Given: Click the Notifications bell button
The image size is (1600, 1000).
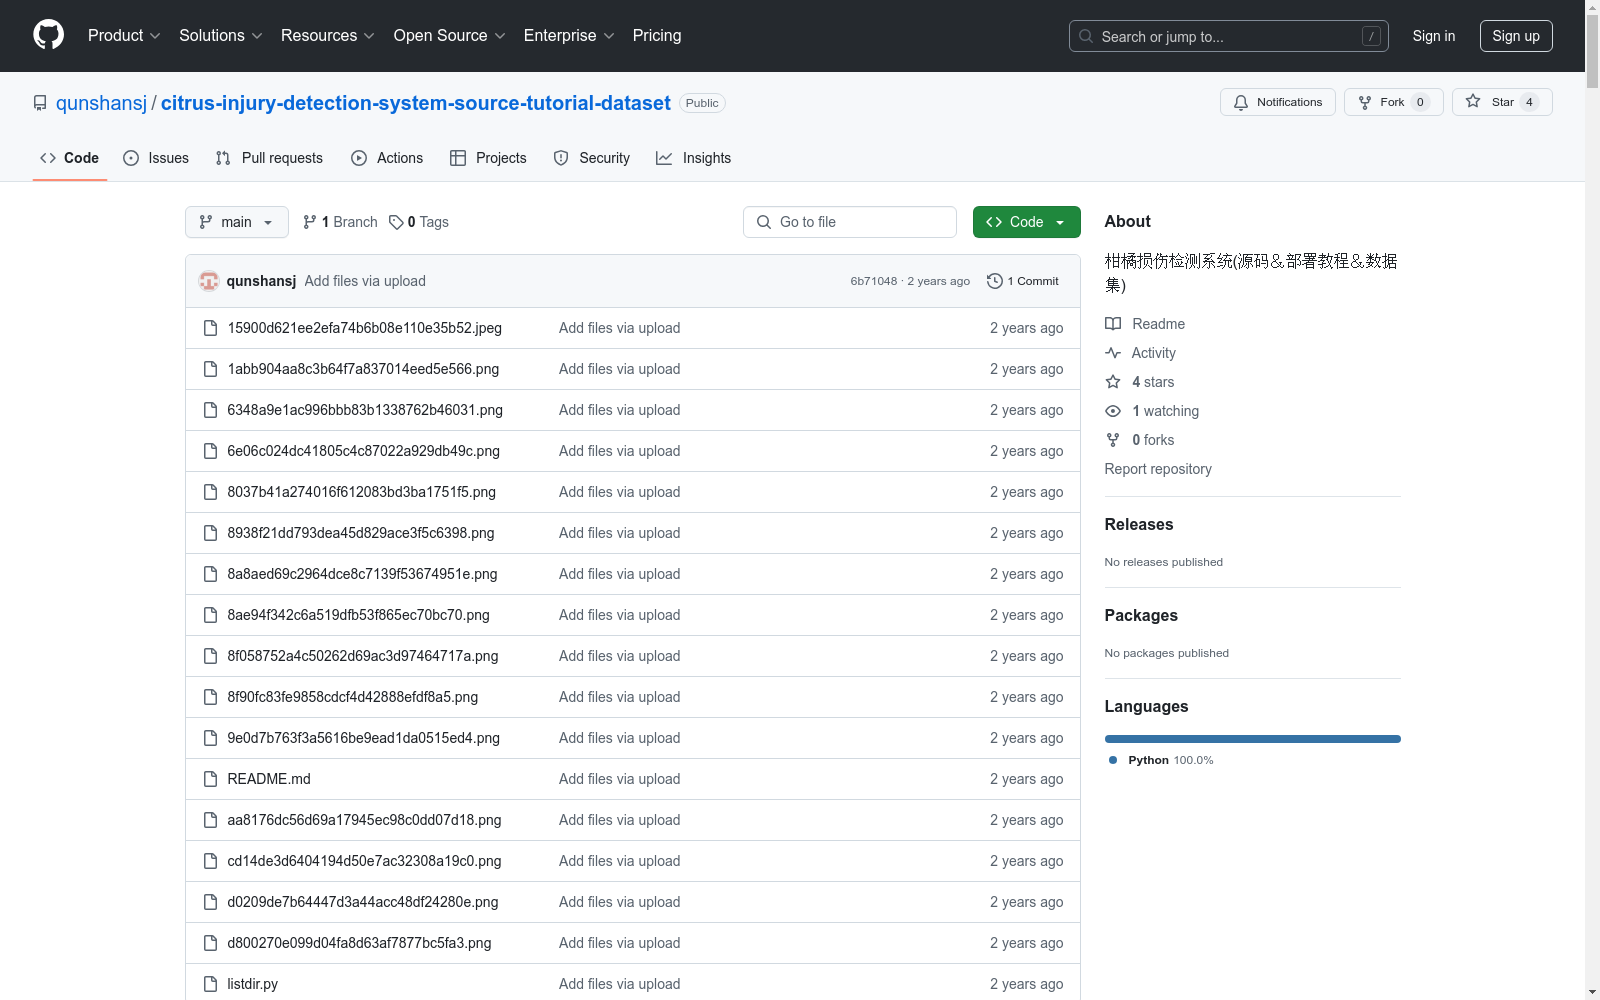Looking at the screenshot, I should [x=1277, y=102].
